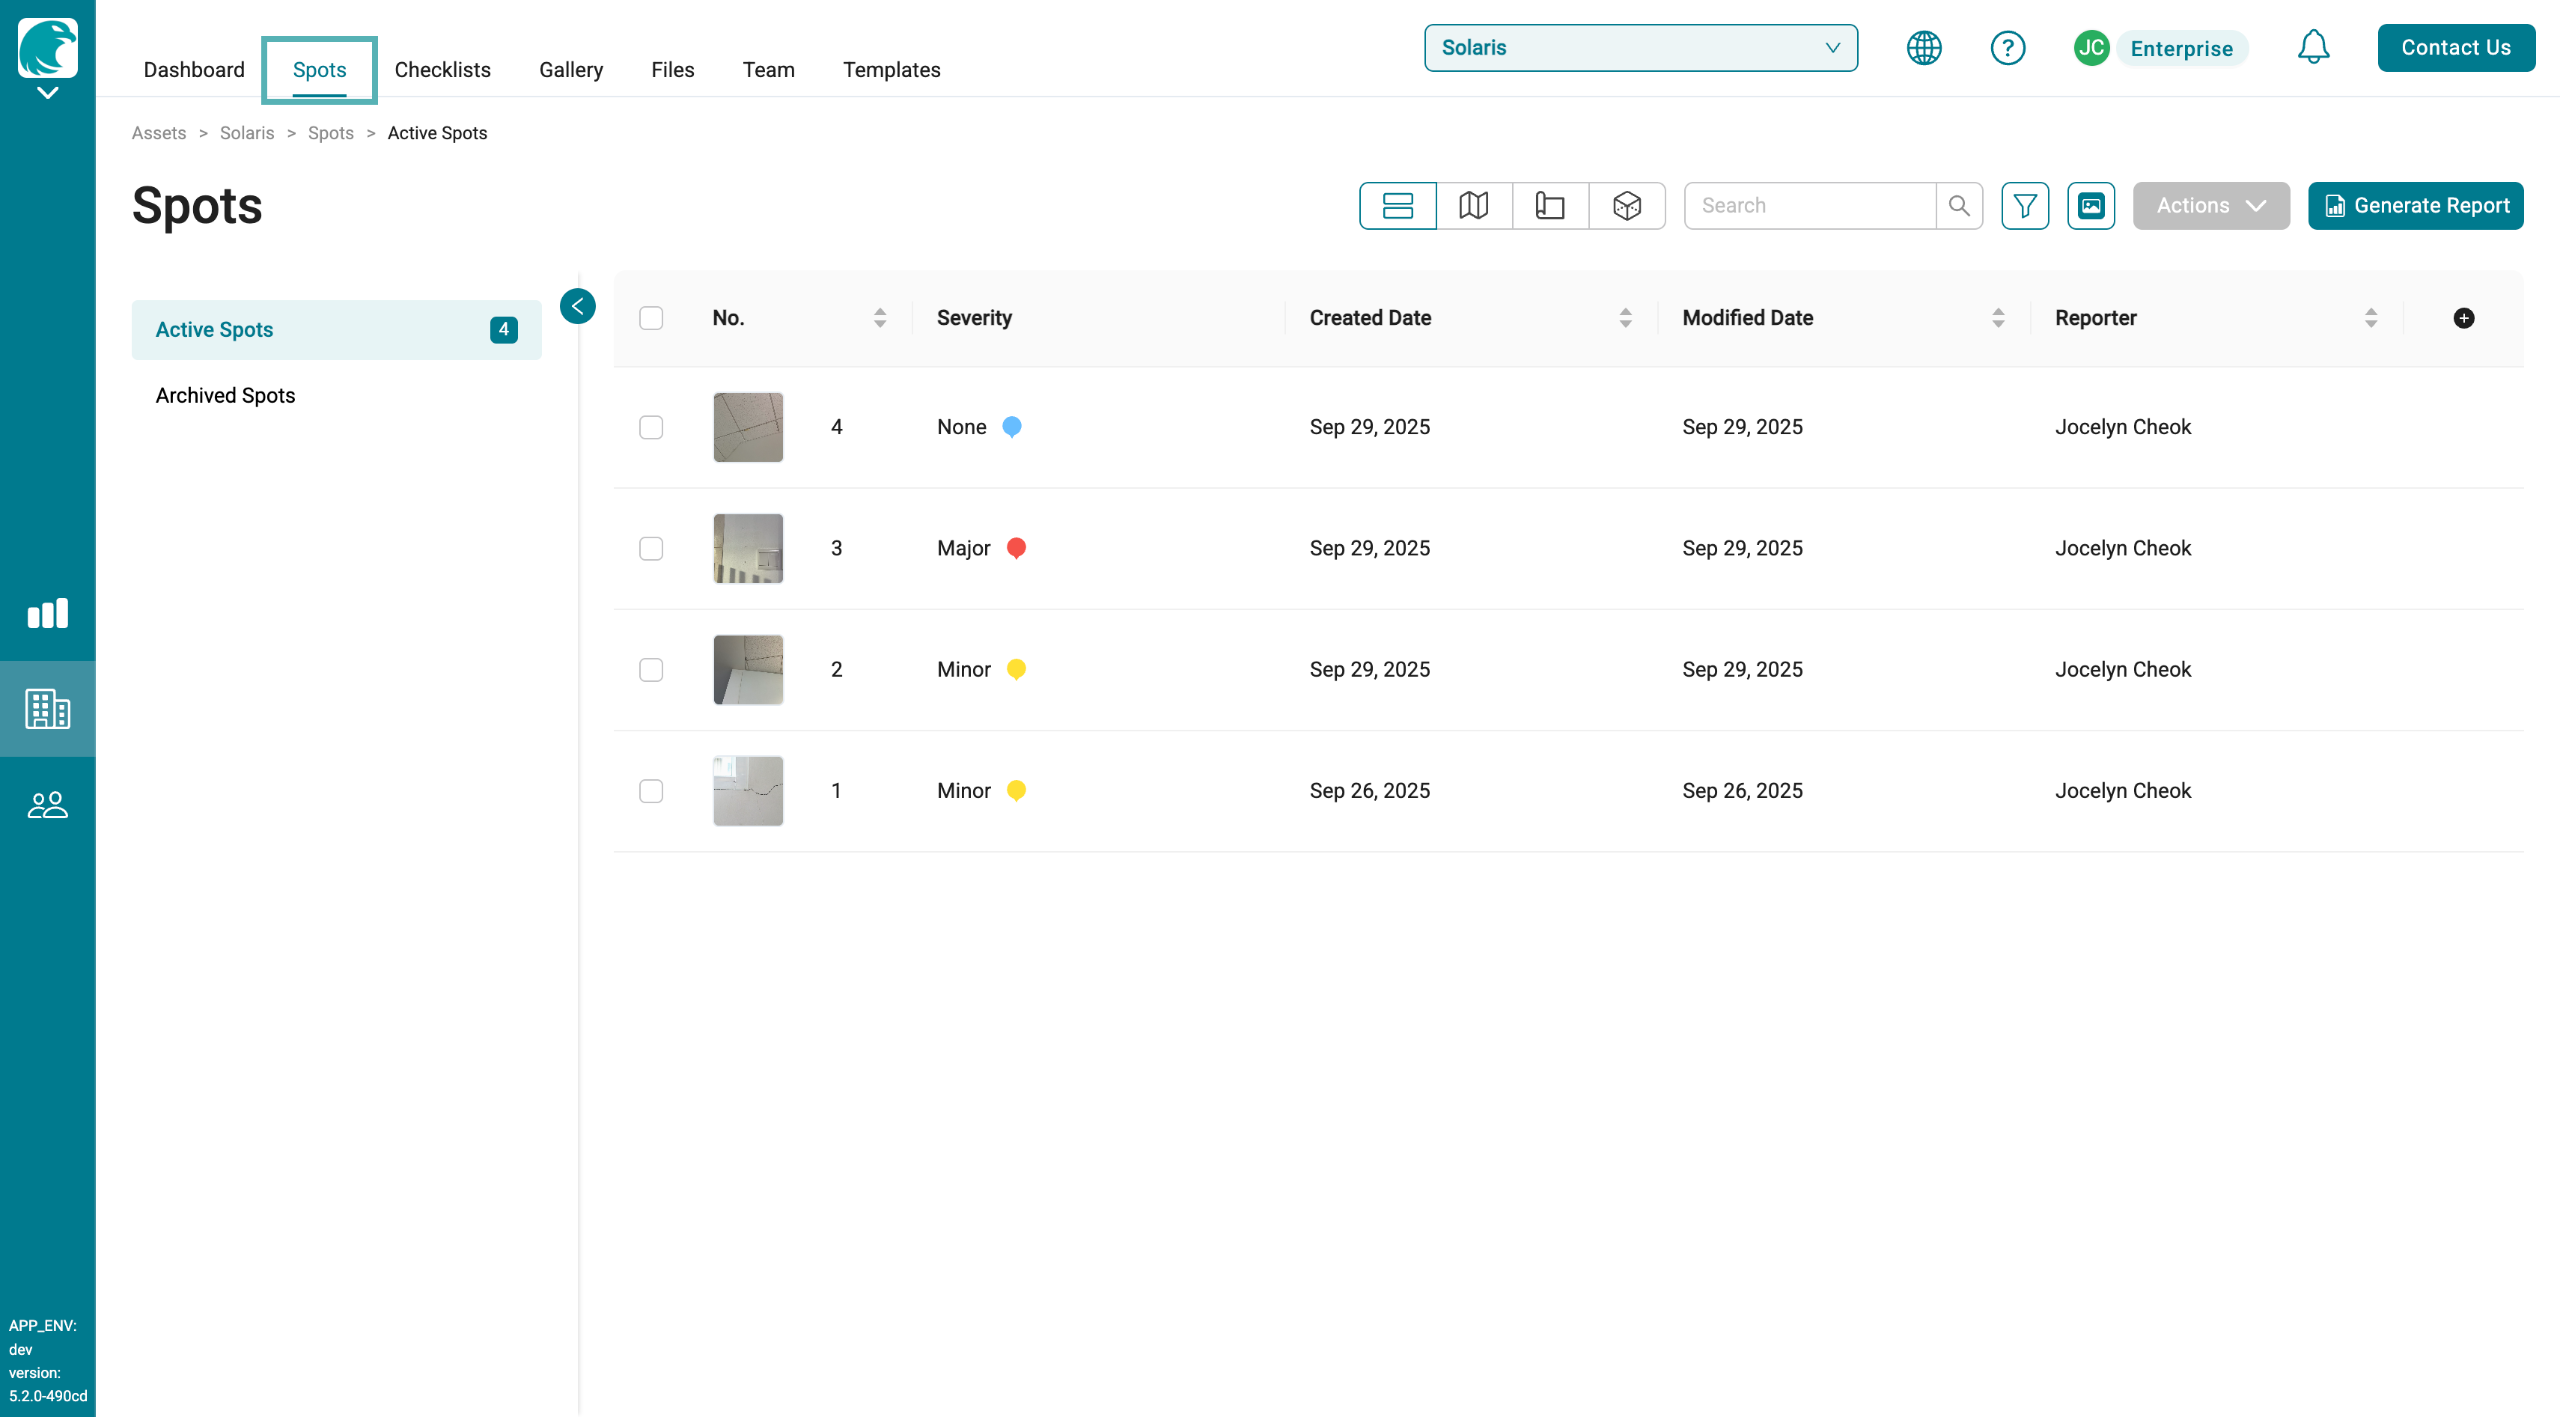Switch to floor plan view icon
Viewport: 2560px width, 1417px height.
1550,206
